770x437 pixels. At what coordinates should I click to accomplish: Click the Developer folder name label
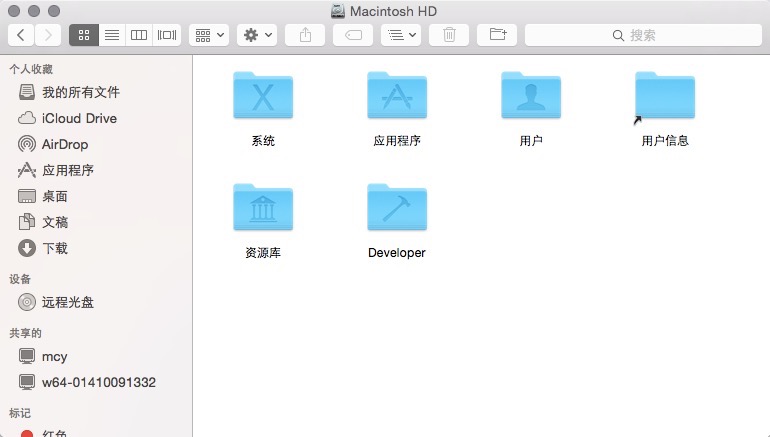pyautogui.click(x=397, y=252)
